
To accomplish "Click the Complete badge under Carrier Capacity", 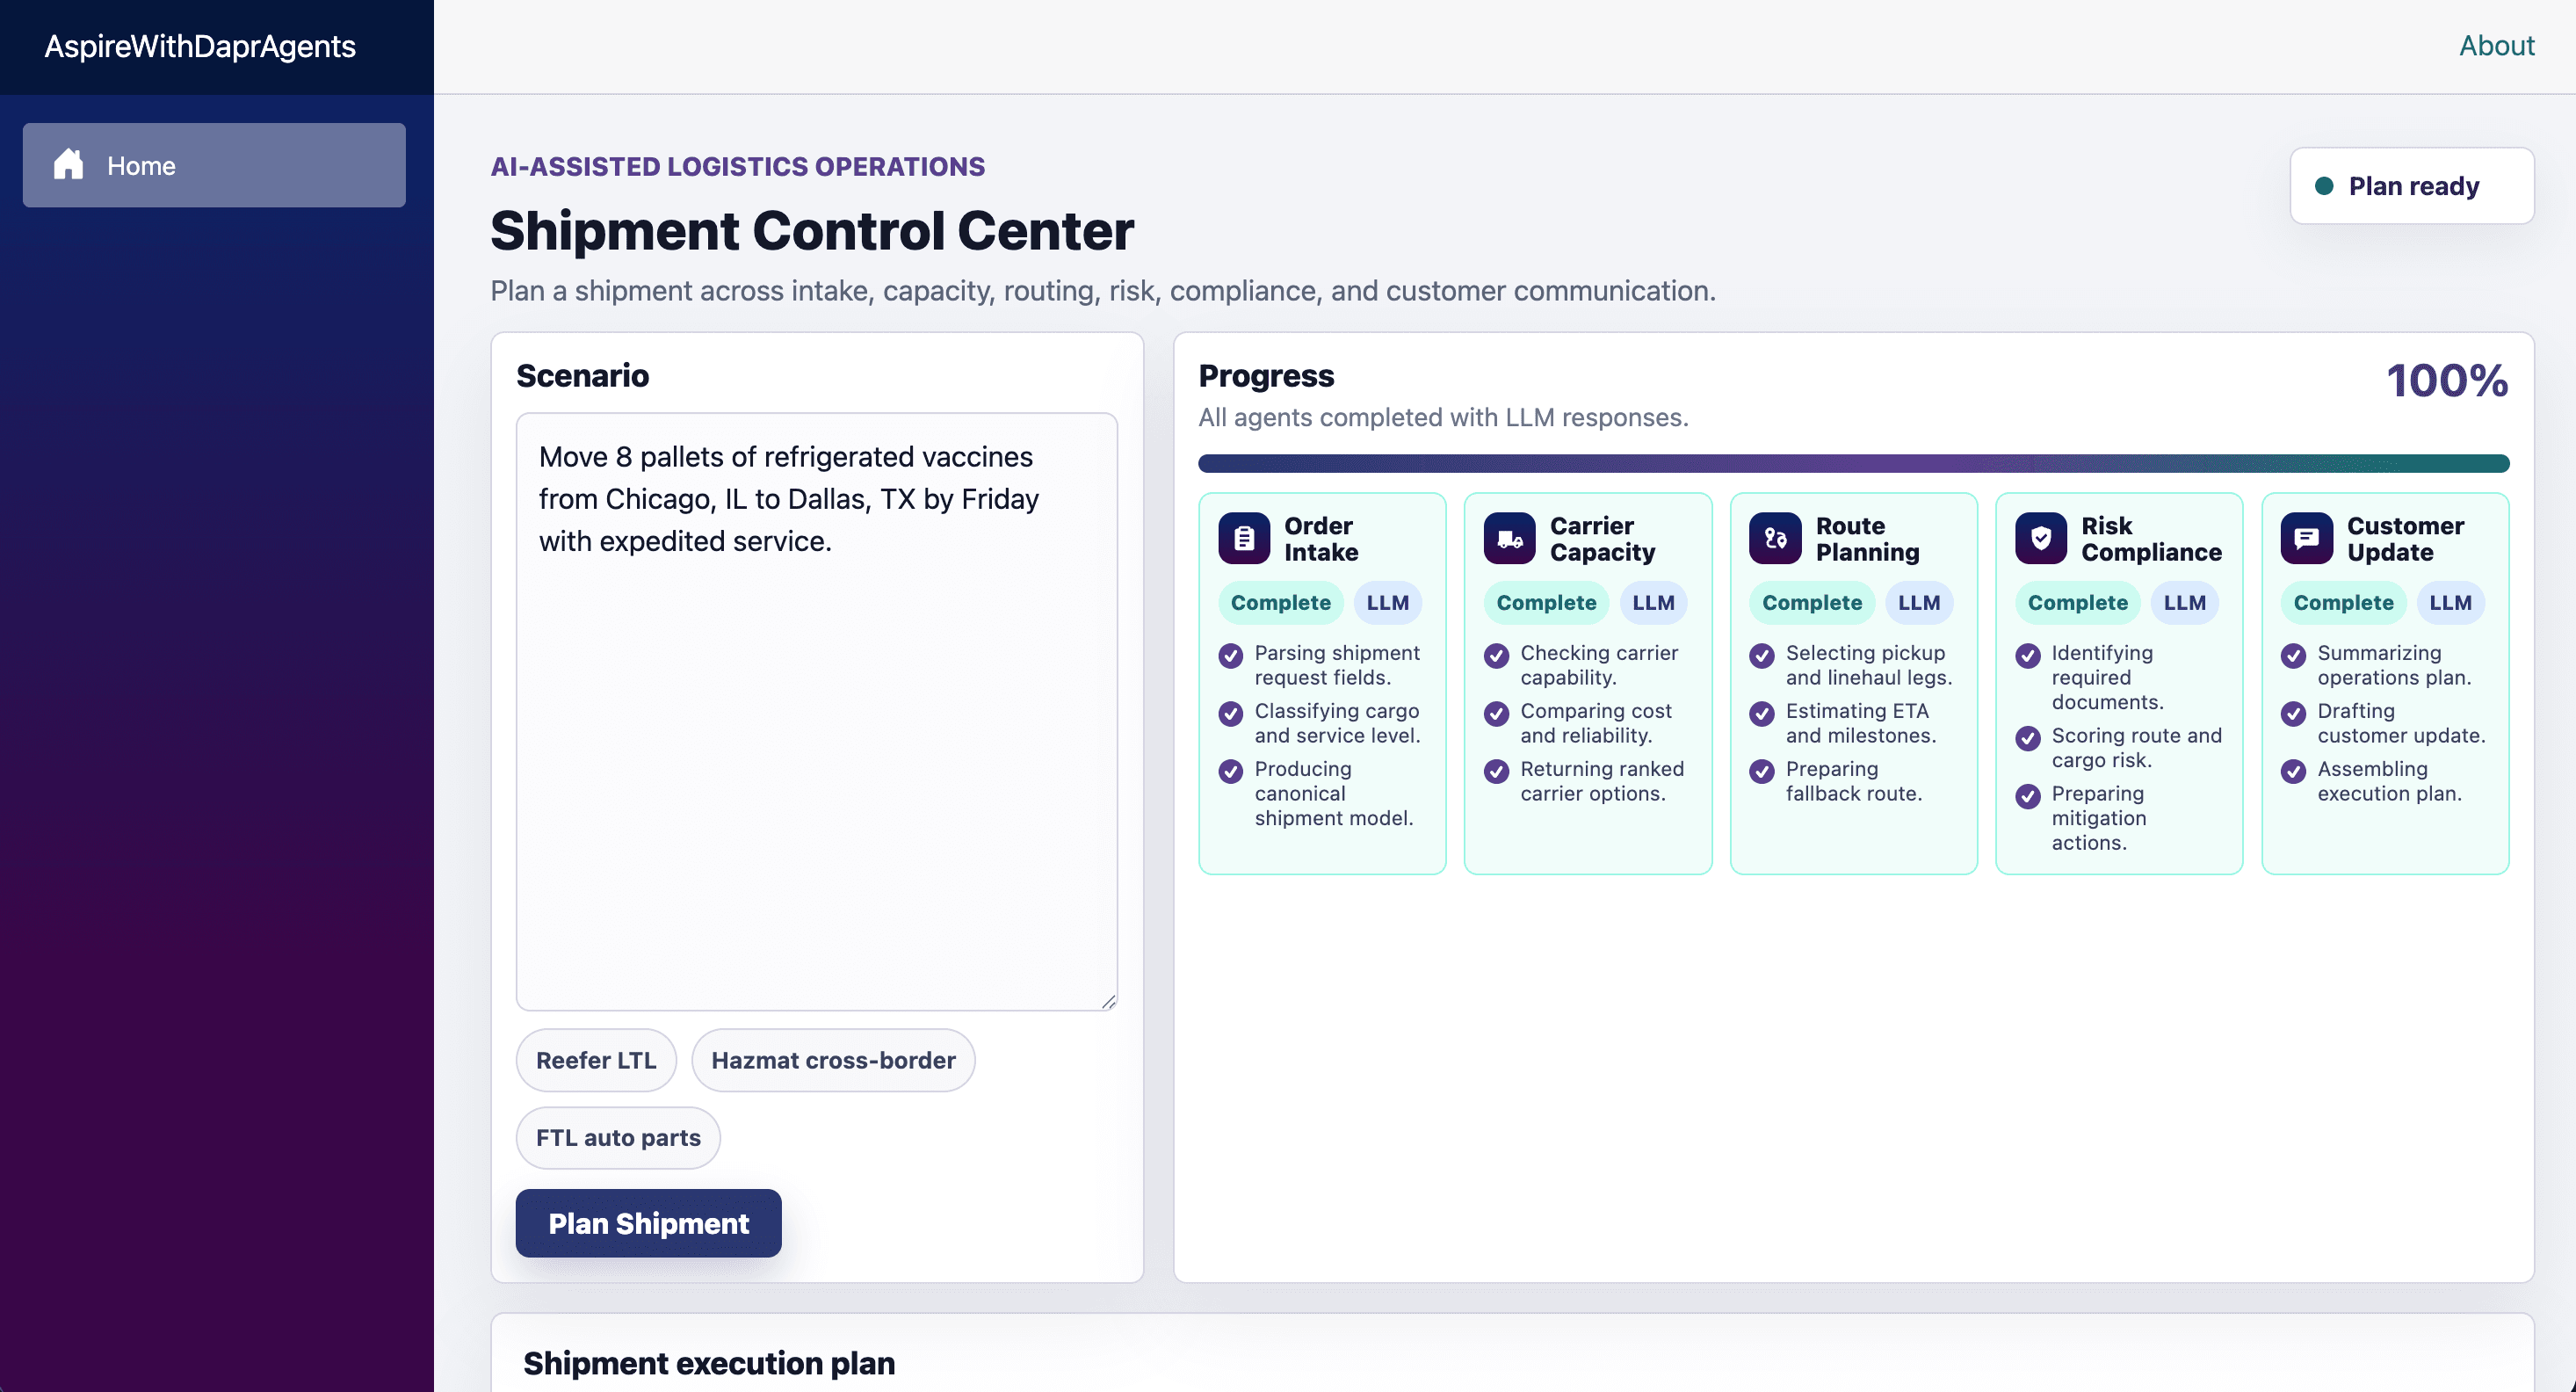I will coord(1545,603).
